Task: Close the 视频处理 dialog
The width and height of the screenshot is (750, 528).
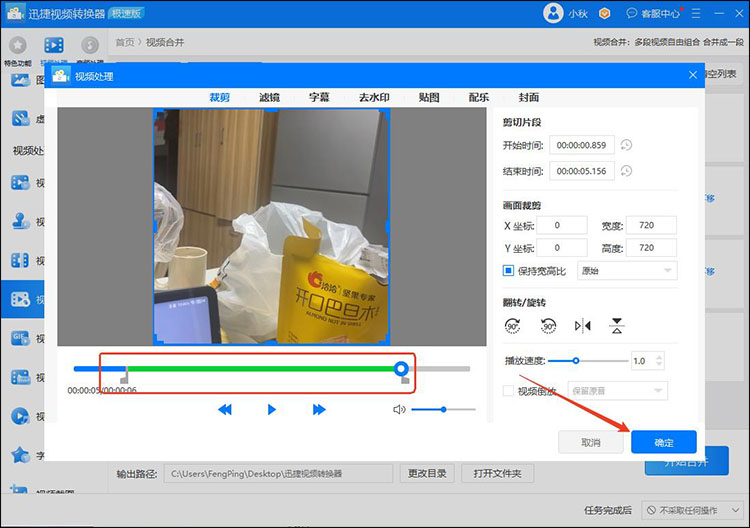Action: pyautogui.click(x=693, y=75)
